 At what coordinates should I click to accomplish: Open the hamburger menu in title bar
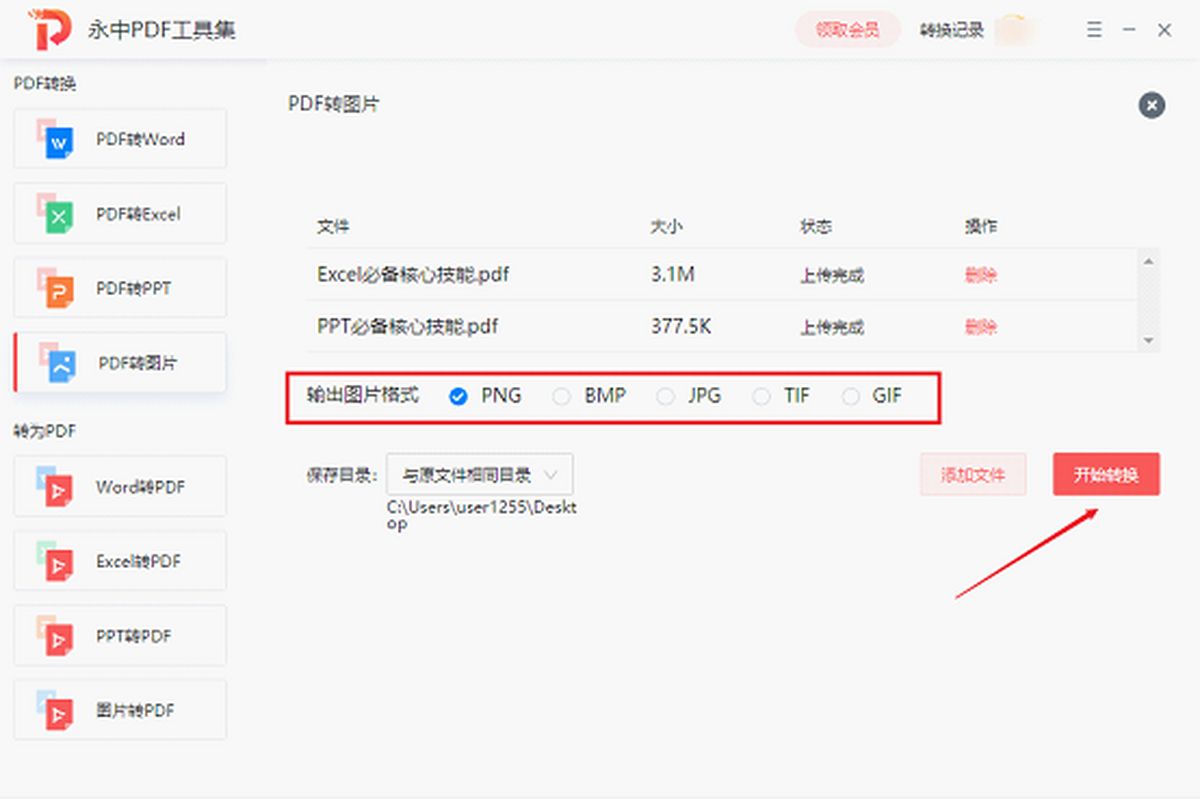click(1095, 30)
